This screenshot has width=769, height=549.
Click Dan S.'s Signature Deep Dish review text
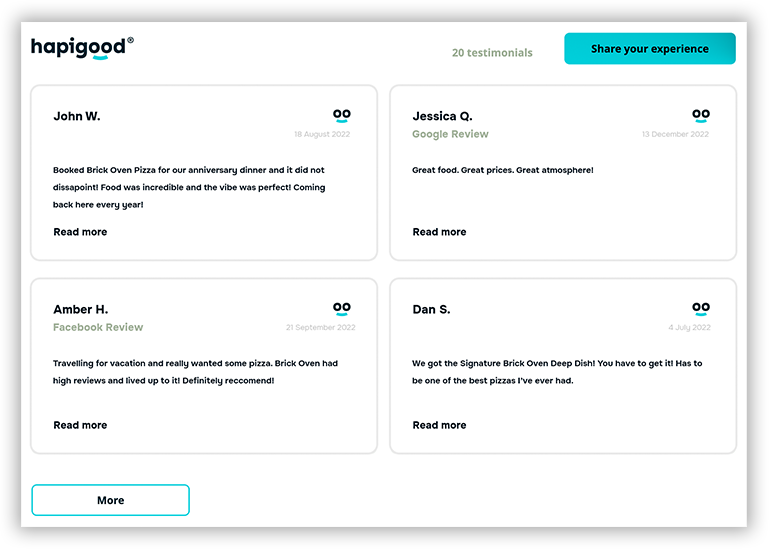[x=557, y=372]
